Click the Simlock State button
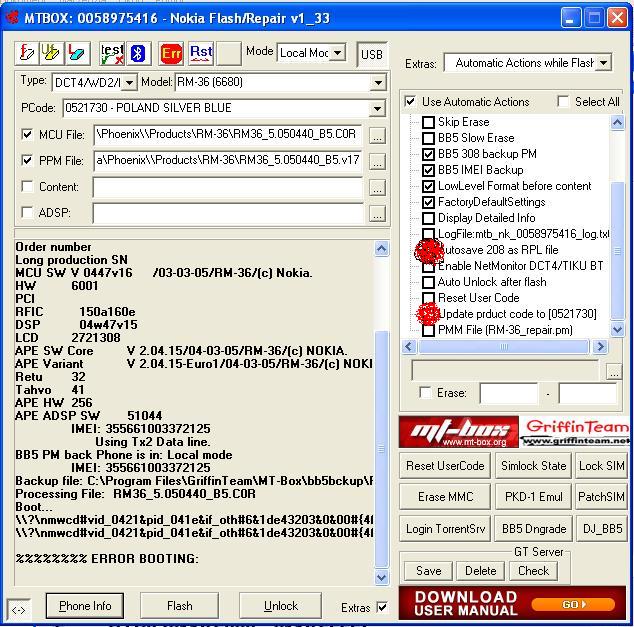The width and height of the screenshot is (634, 627). [x=533, y=466]
